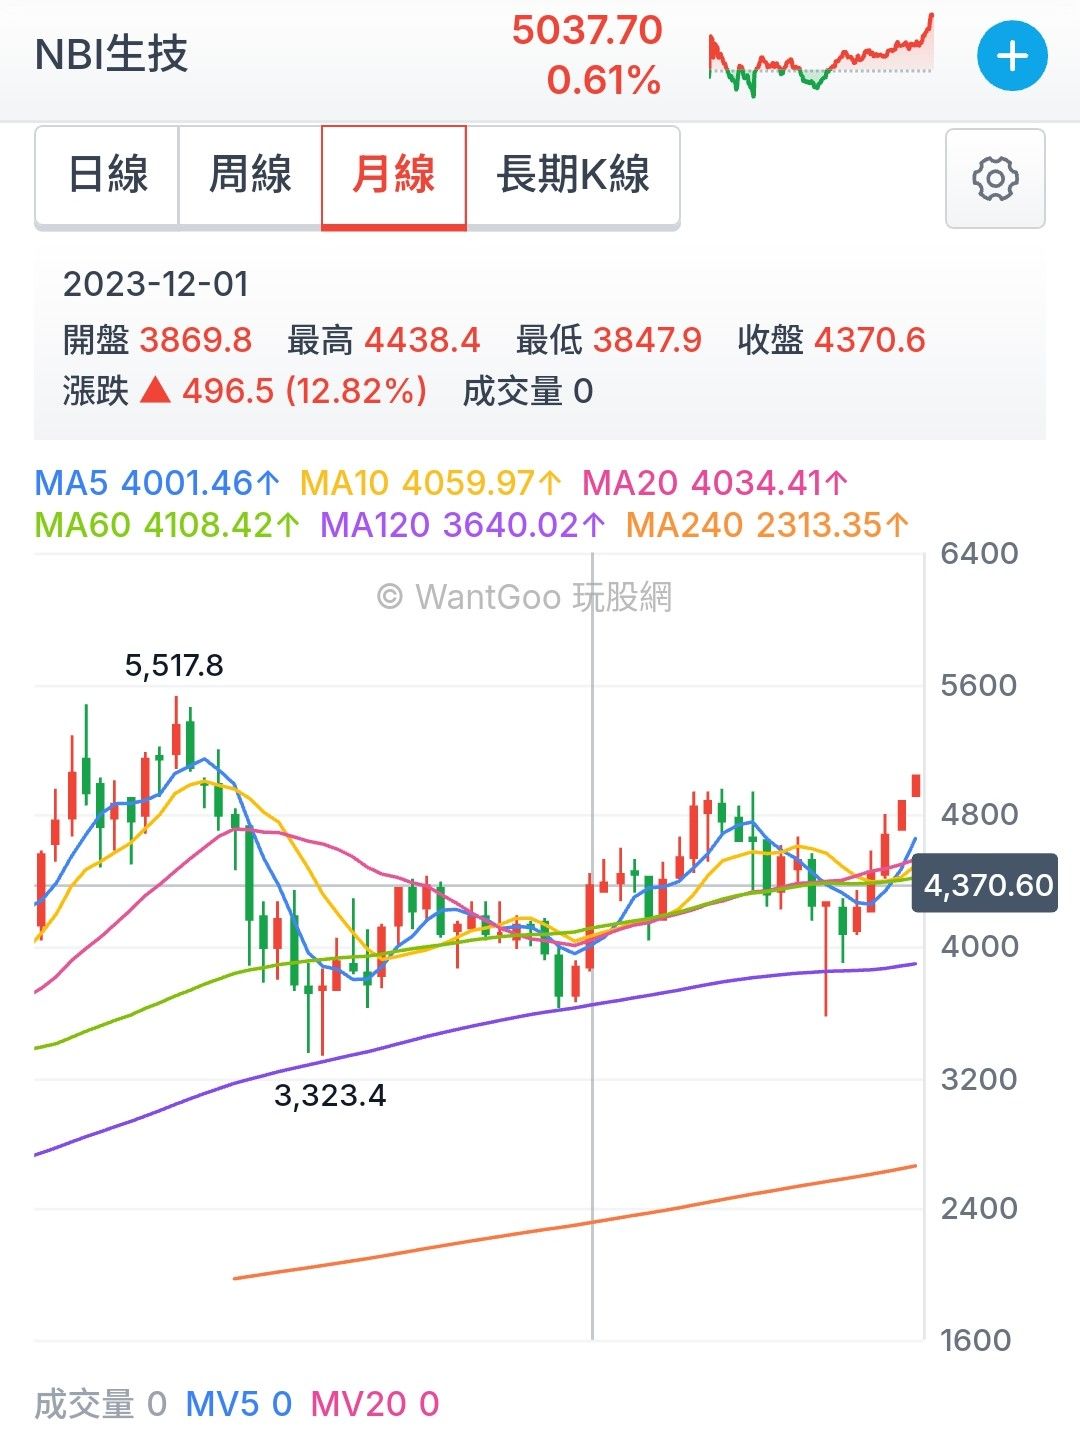Switch to the 日線 daily tab
The width and height of the screenshot is (1080, 1435).
108,176
